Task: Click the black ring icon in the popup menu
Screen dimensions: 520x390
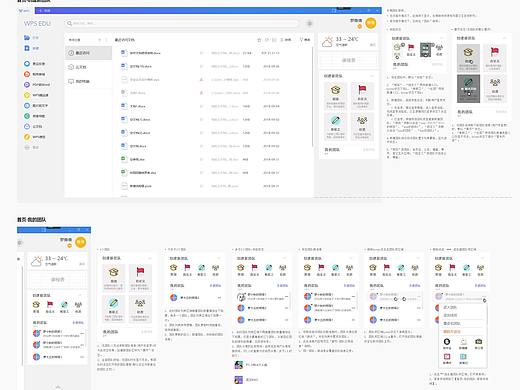Action: (x=447, y=341)
